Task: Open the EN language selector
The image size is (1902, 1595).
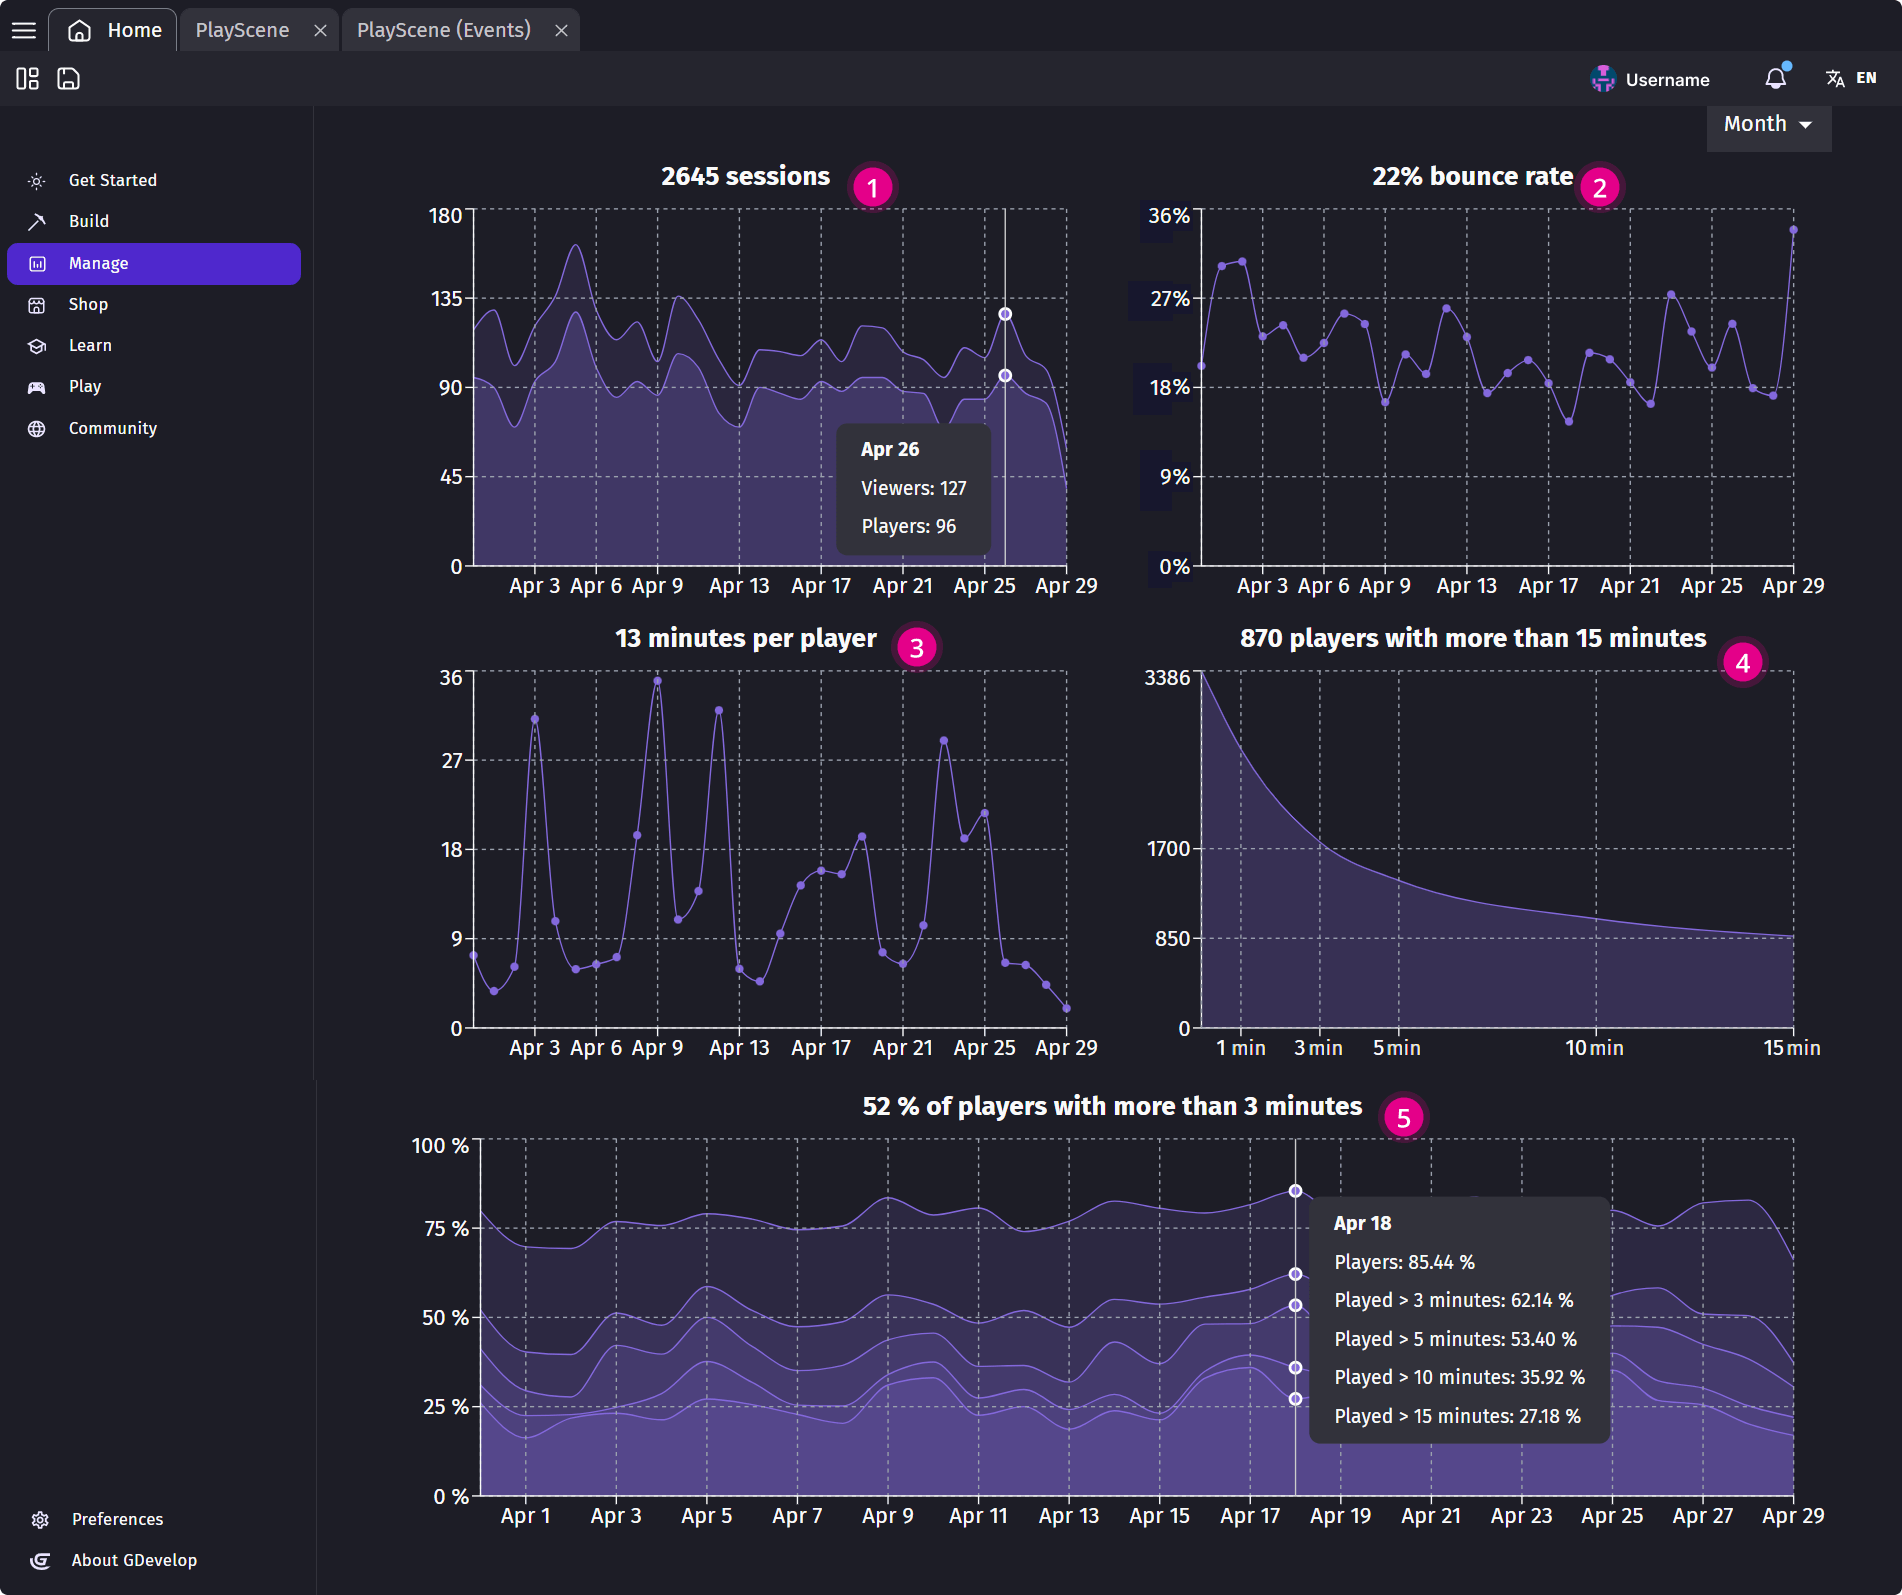Action: pyautogui.click(x=1850, y=78)
